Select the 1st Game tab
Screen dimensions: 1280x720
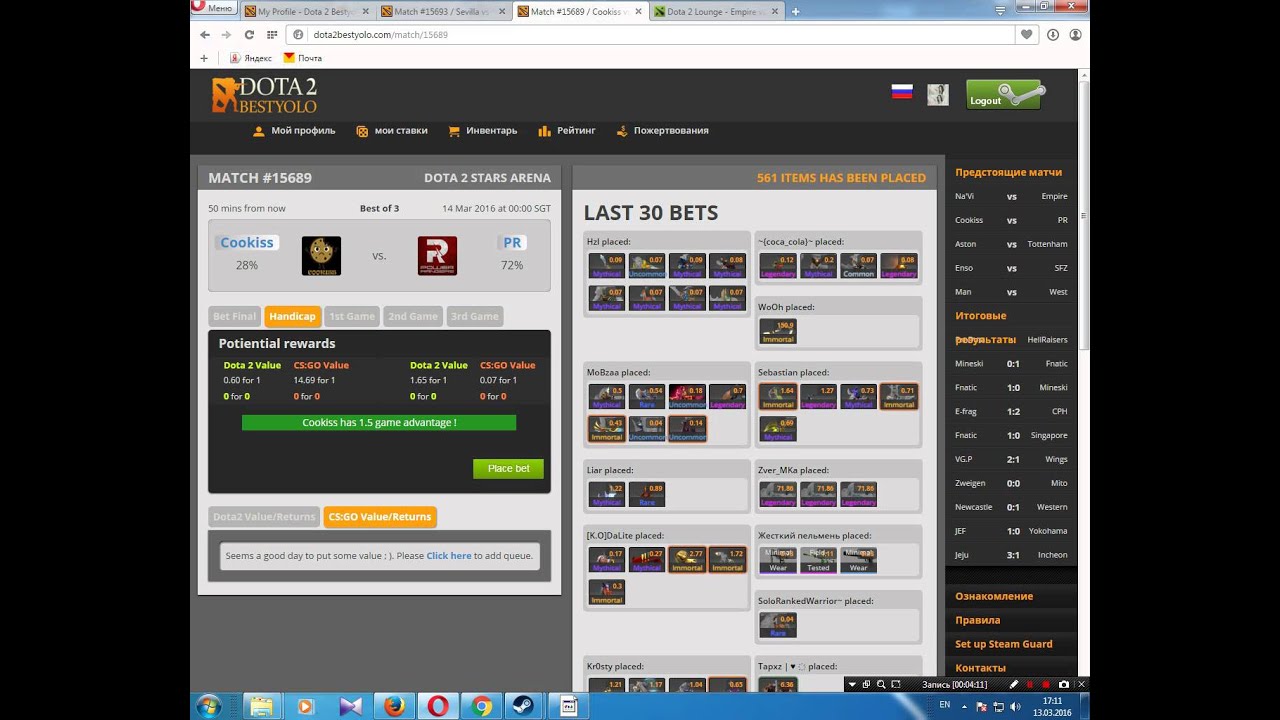coord(352,316)
